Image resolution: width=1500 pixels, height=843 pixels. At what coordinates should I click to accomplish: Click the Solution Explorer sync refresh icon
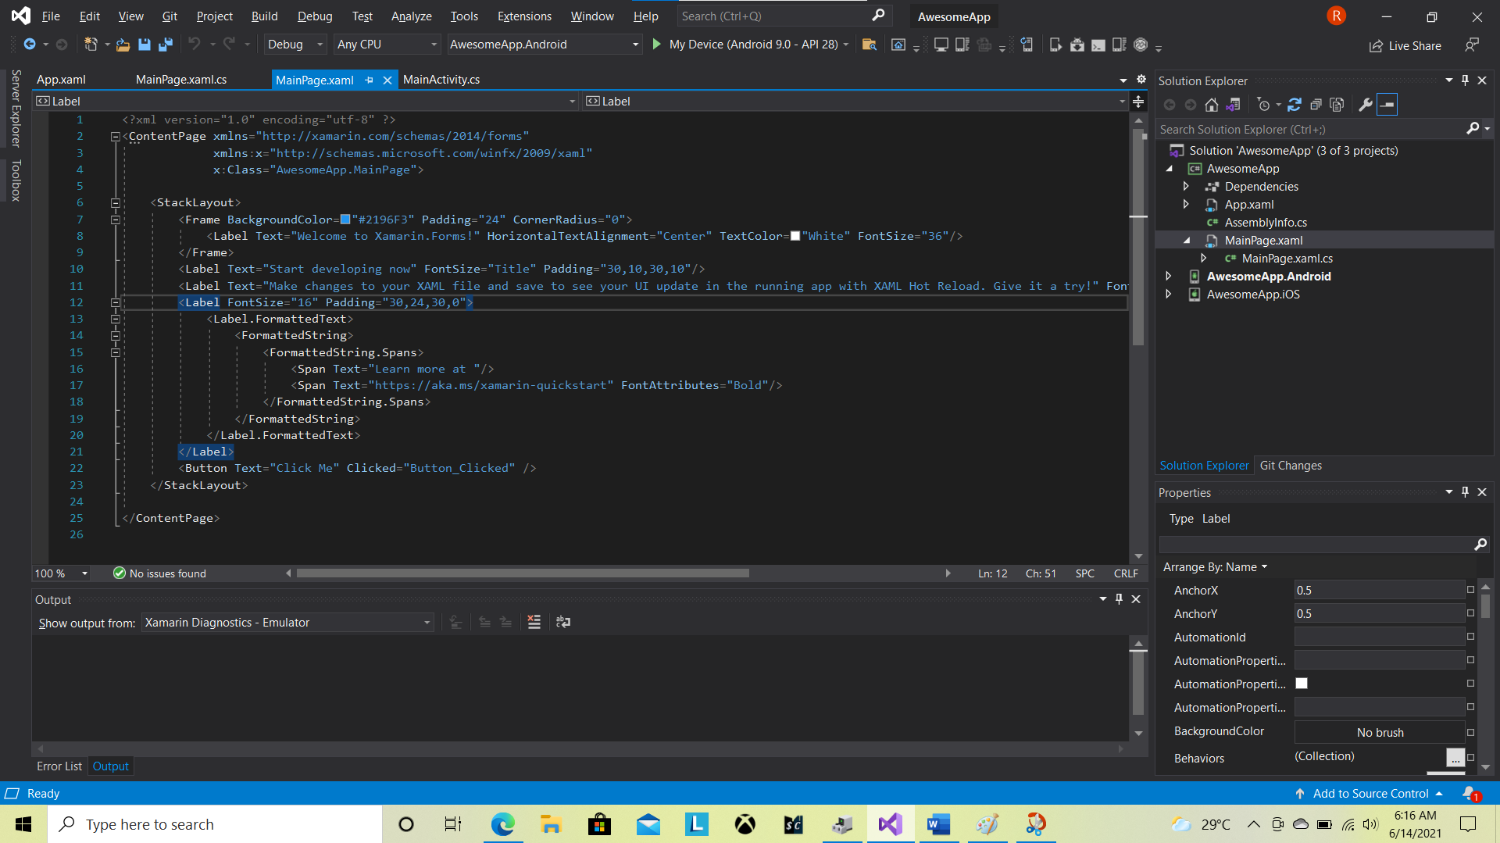pos(1294,105)
